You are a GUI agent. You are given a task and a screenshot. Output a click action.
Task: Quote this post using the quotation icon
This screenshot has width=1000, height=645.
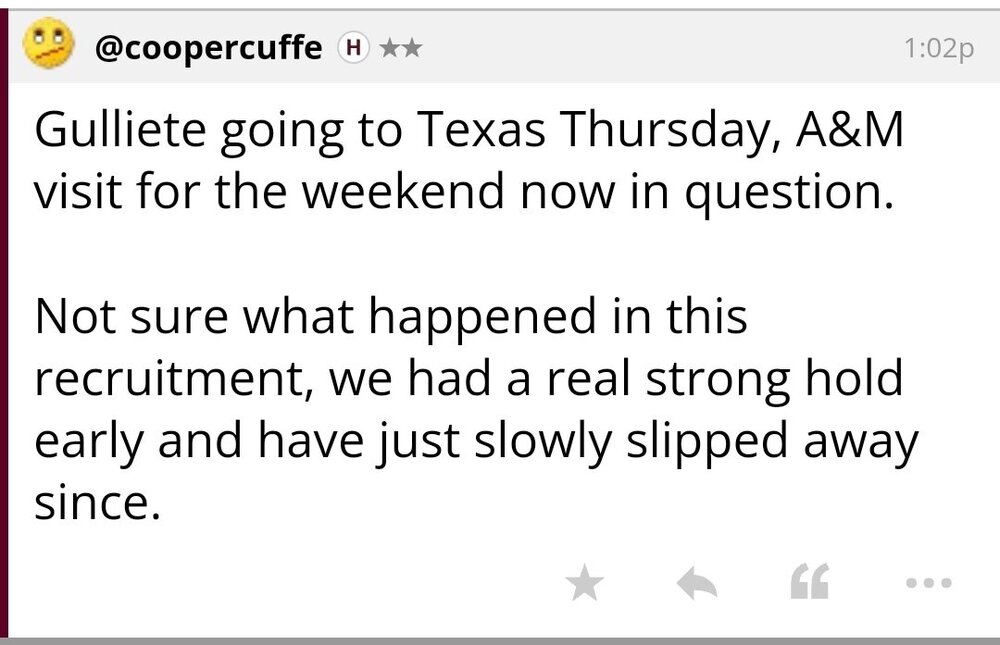click(x=809, y=582)
